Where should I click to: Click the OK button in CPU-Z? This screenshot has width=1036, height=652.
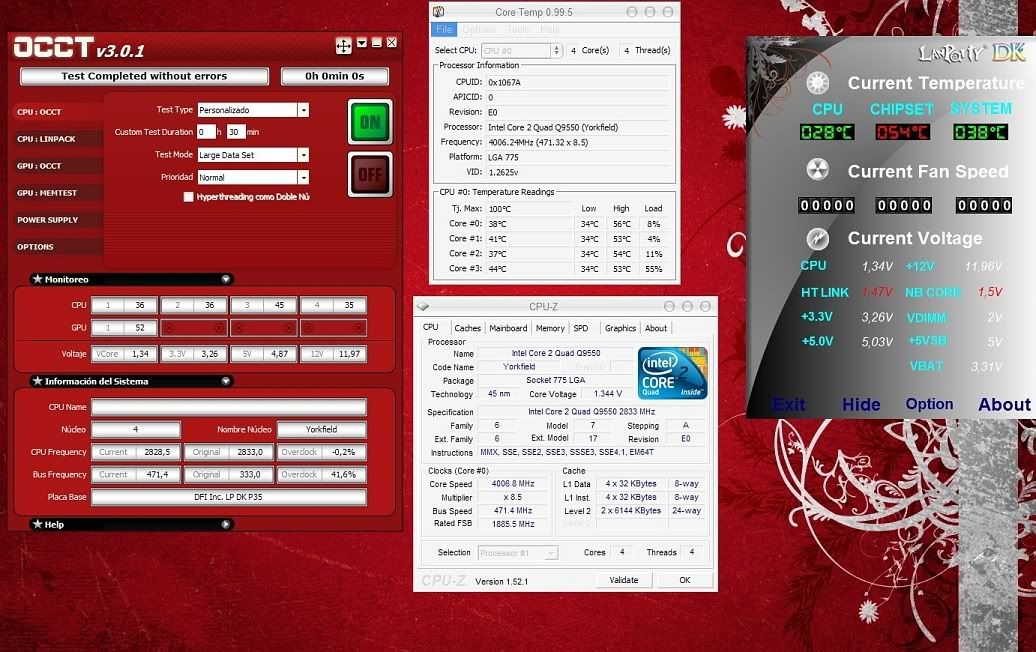684,580
